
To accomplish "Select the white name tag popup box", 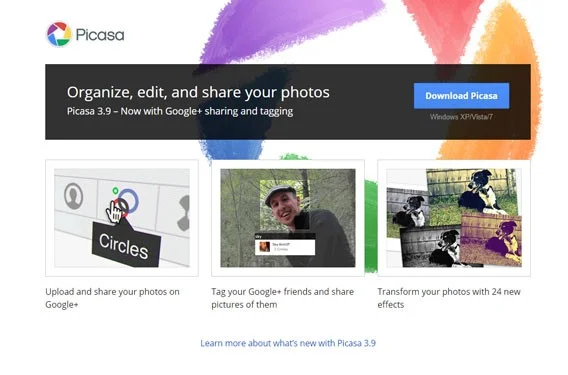I will (x=285, y=246).
